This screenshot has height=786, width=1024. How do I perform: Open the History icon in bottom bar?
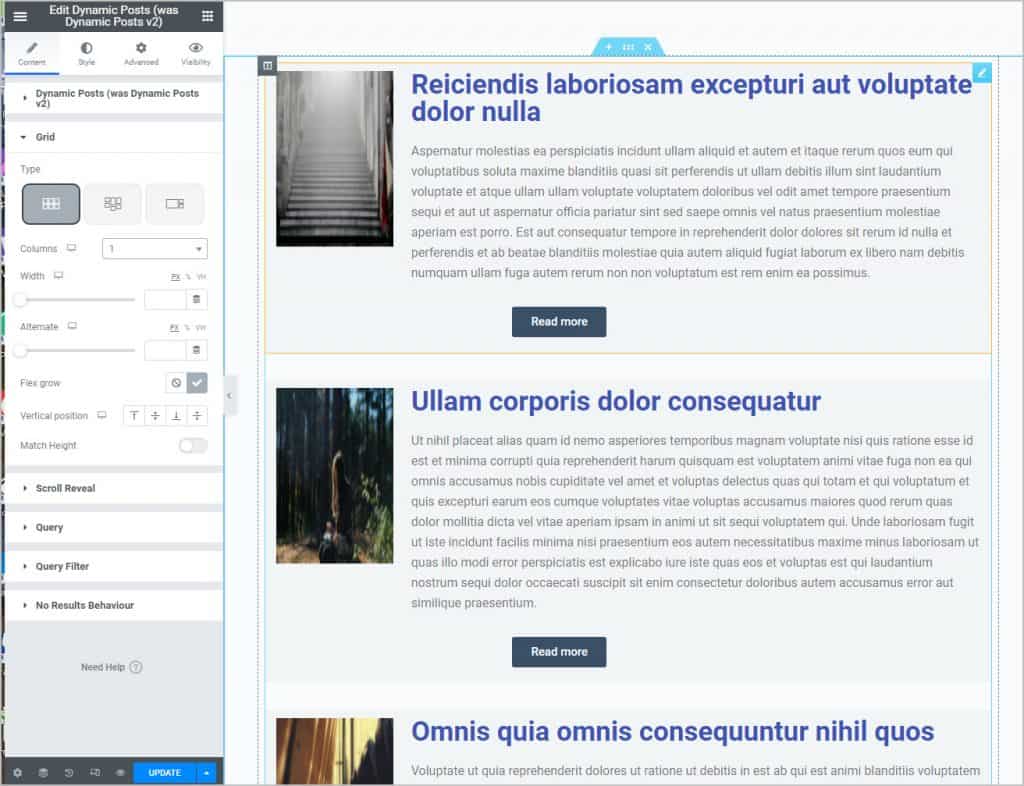click(x=69, y=773)
